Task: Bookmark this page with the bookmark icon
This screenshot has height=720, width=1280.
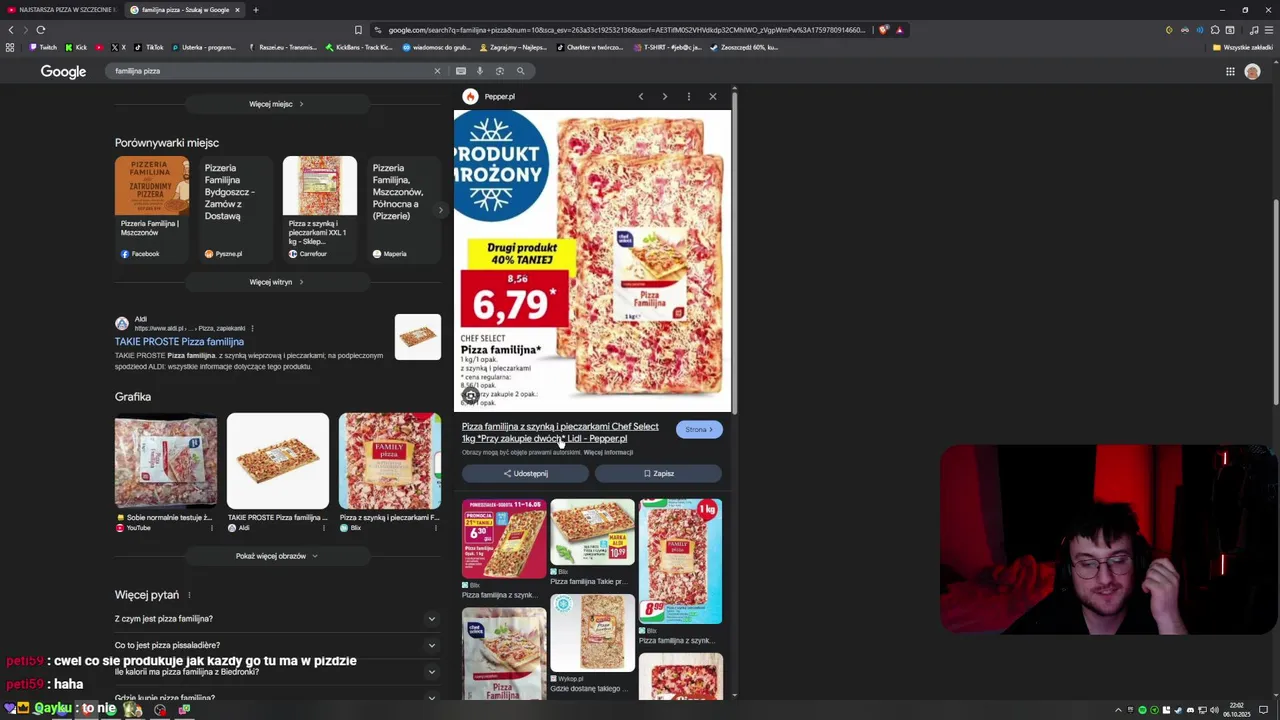Action: [x=358, y=30]
